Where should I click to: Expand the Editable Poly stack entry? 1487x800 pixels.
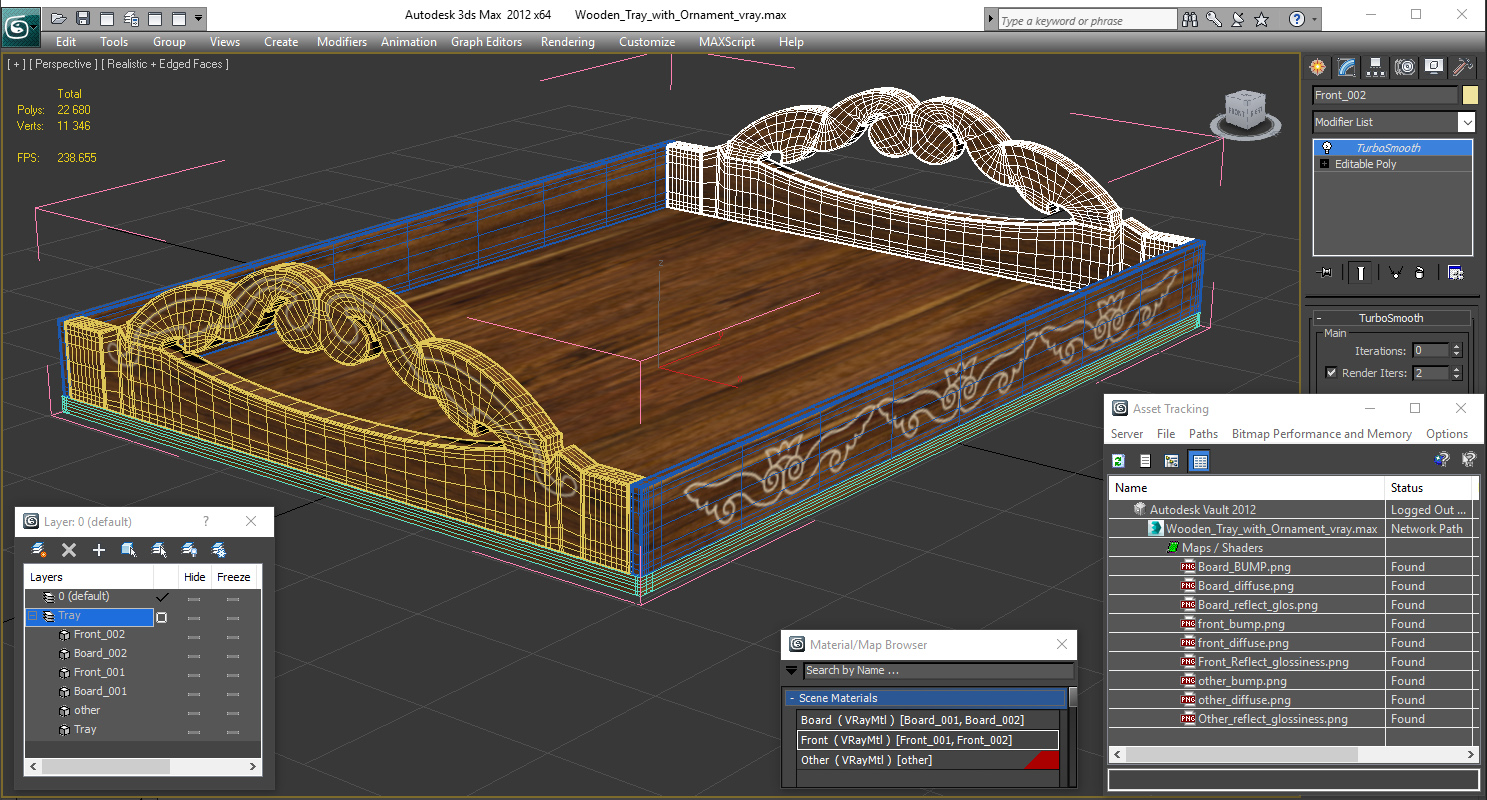click(x=1325, y=164)
